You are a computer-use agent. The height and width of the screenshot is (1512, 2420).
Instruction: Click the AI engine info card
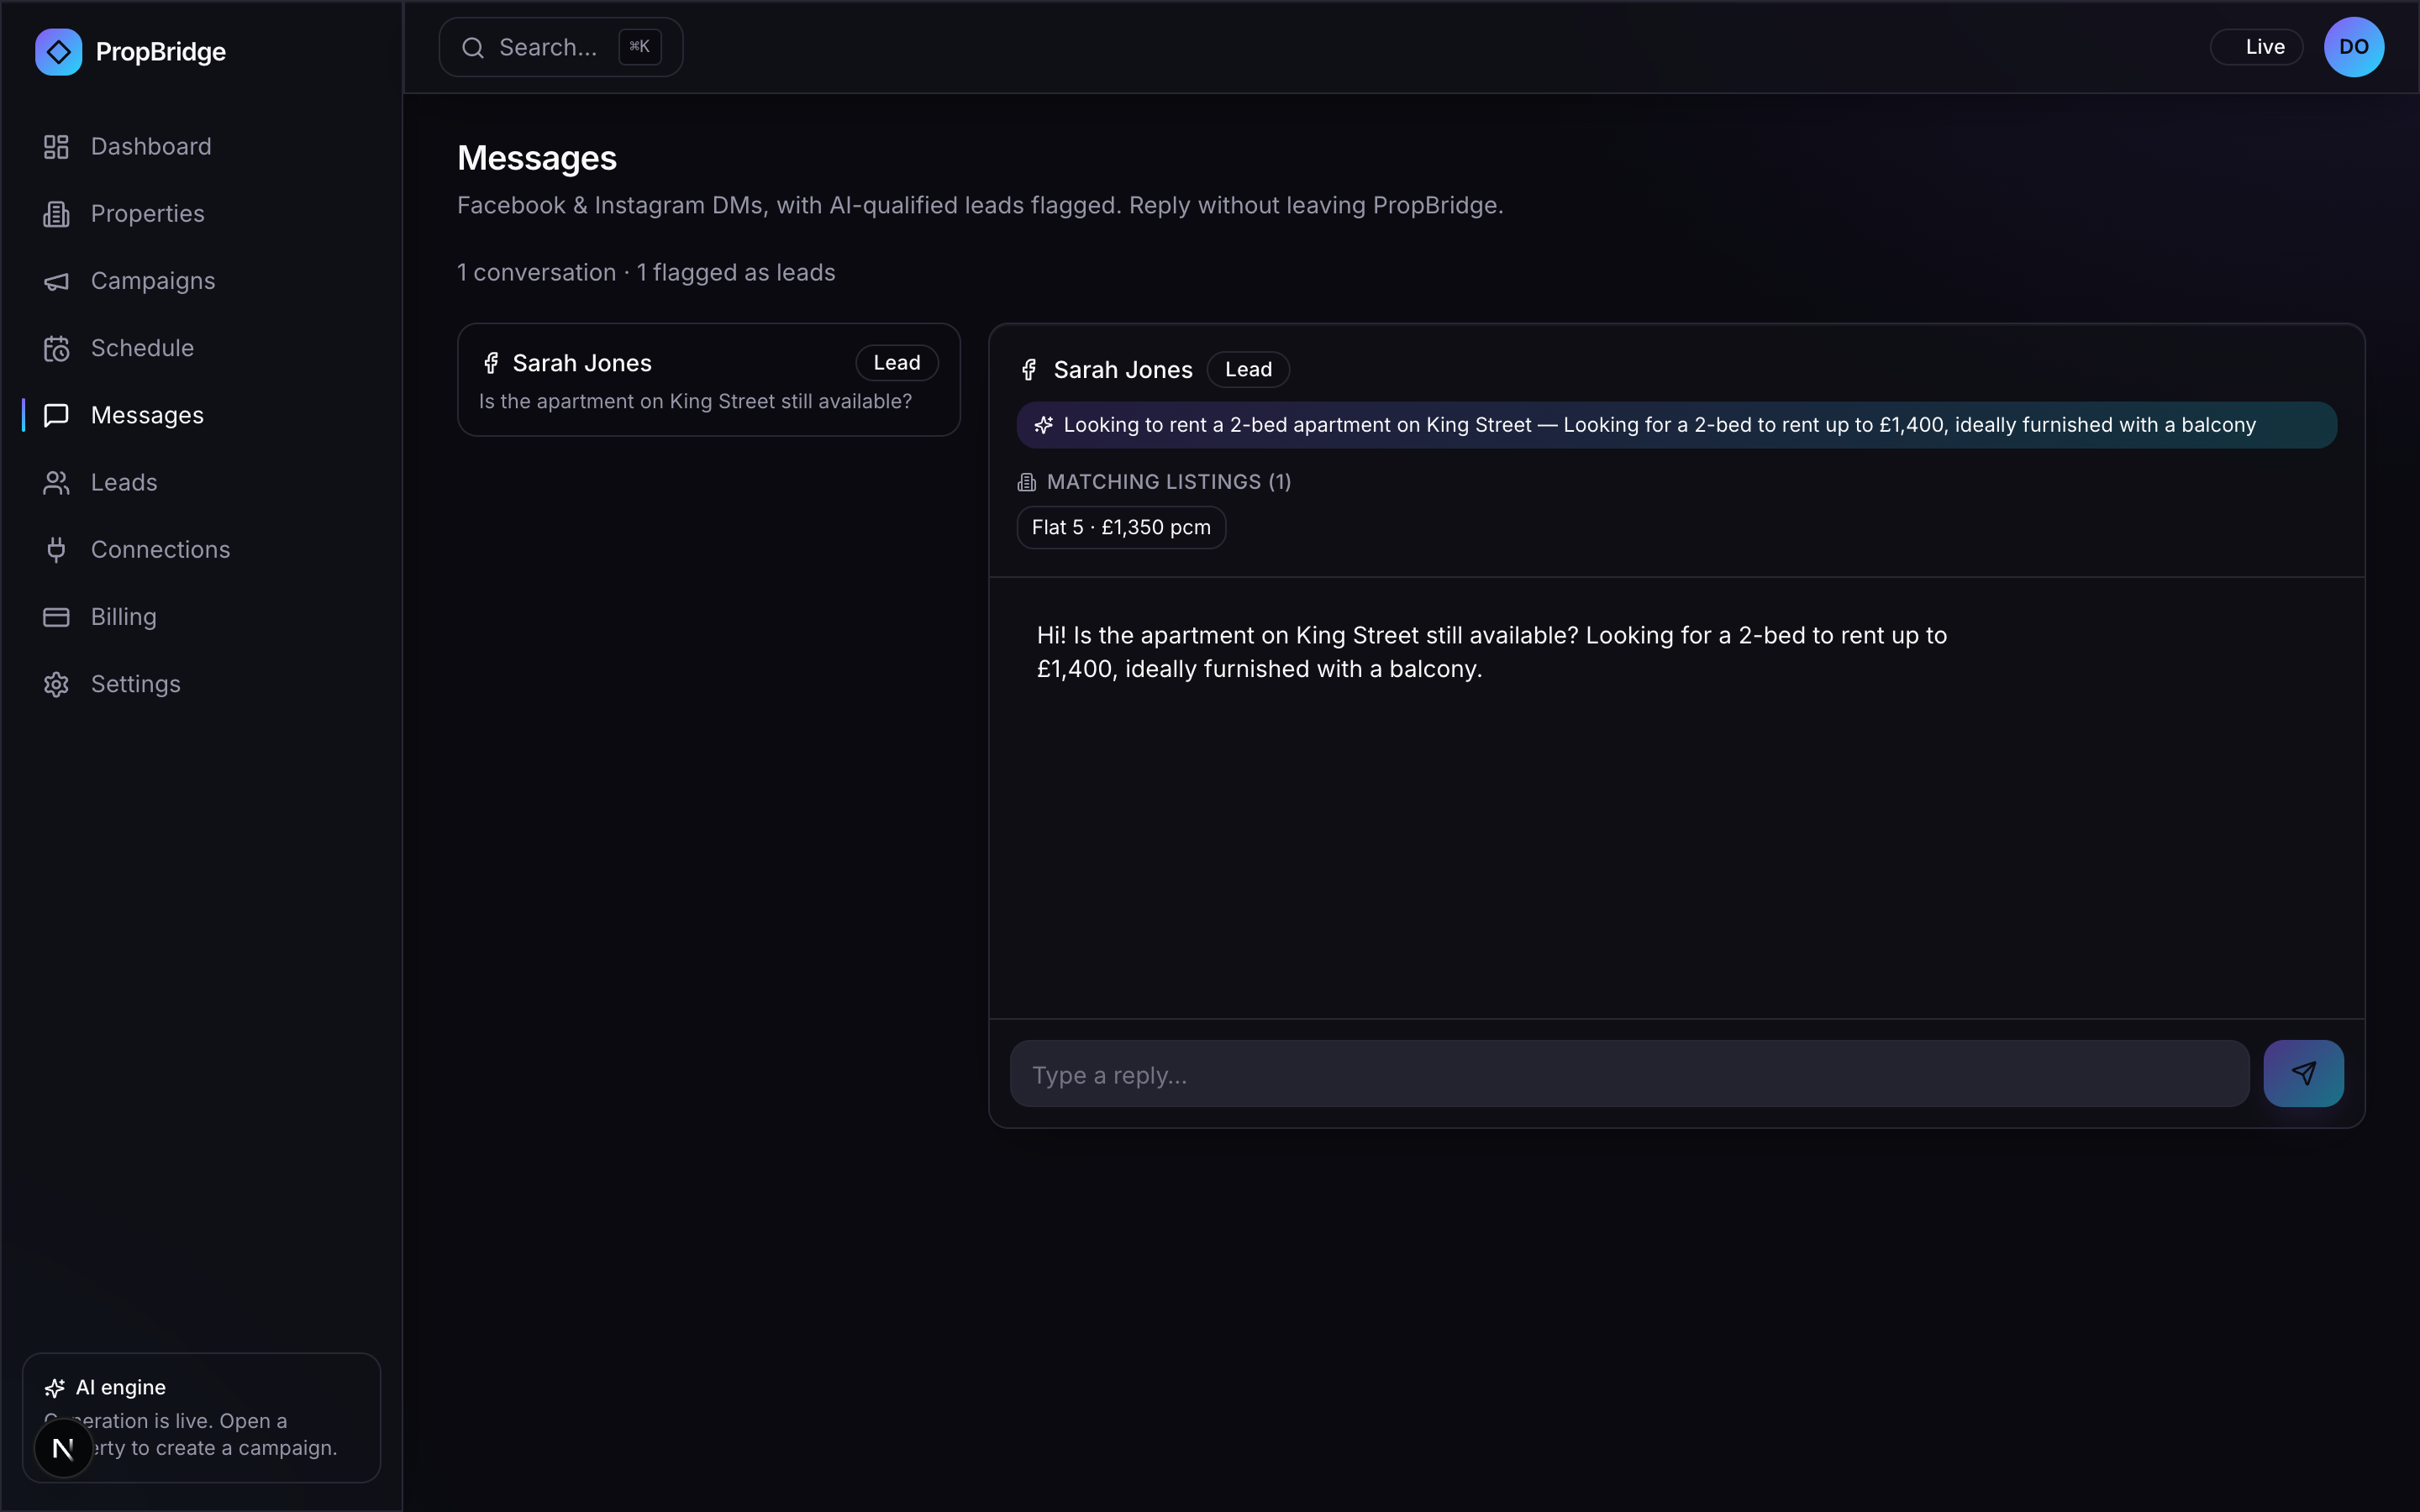tap(201, 1417)
